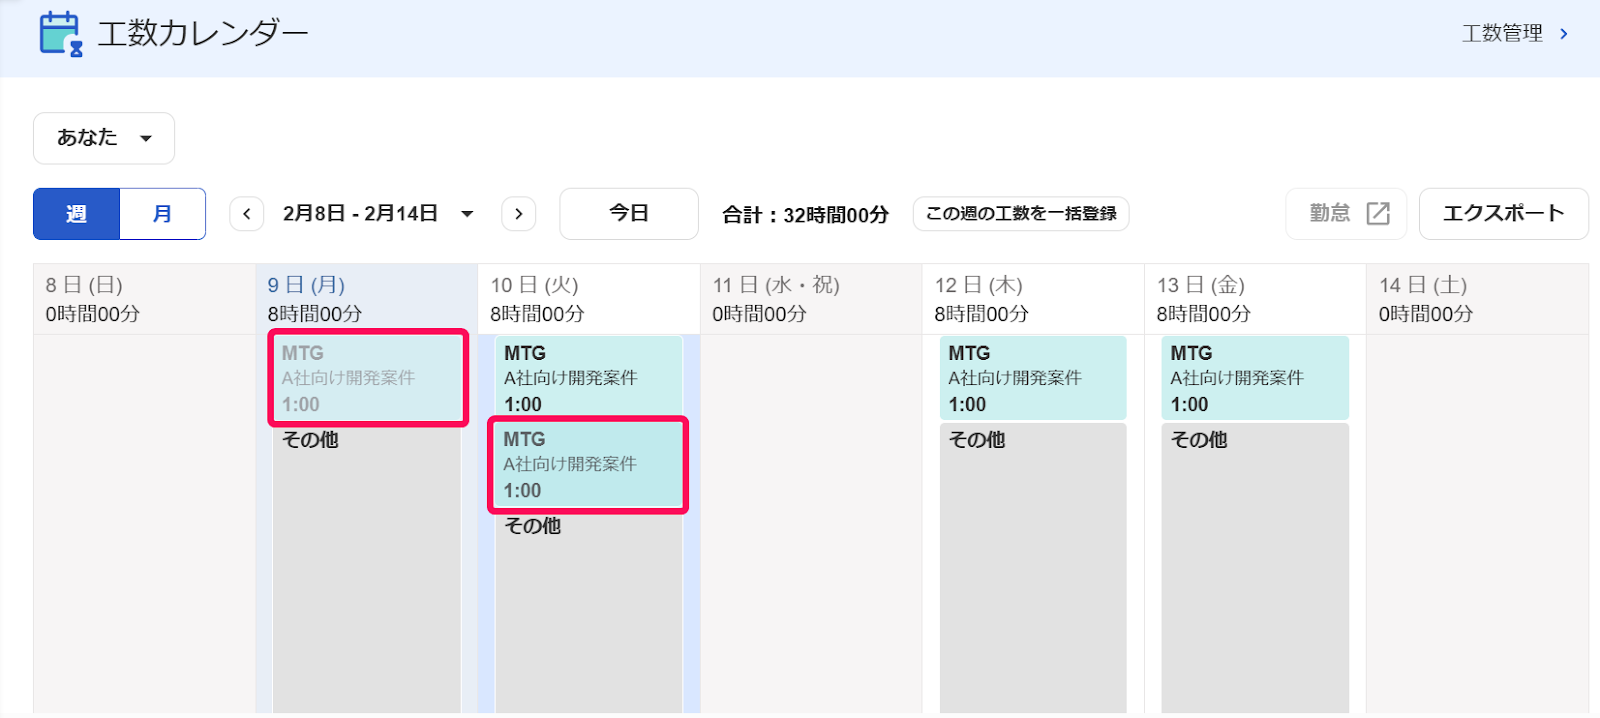
Task: Open the MTG entry on 12日
Action: (x=1033, y=378)
